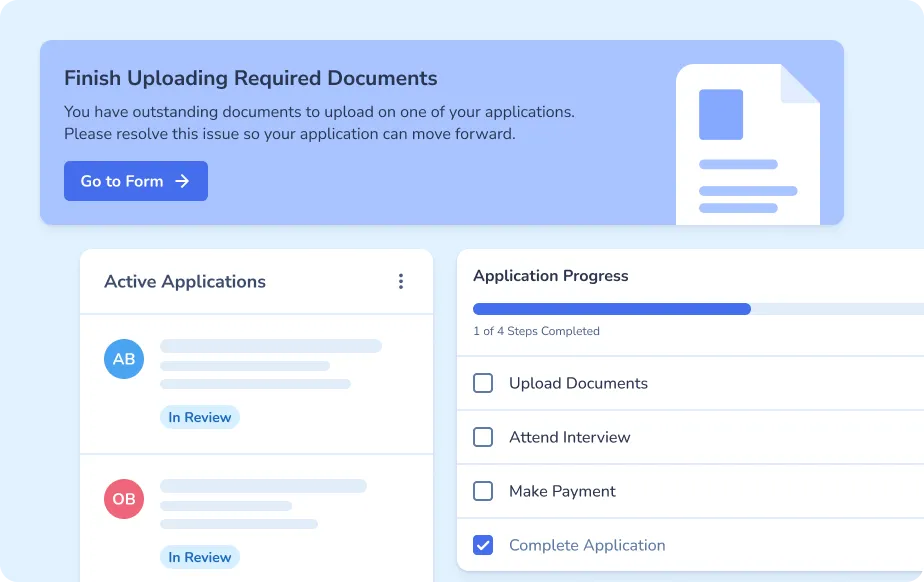Open the AB application's placeholder details
Viewport: 924px width, 582px height.
tap(270, 365)
